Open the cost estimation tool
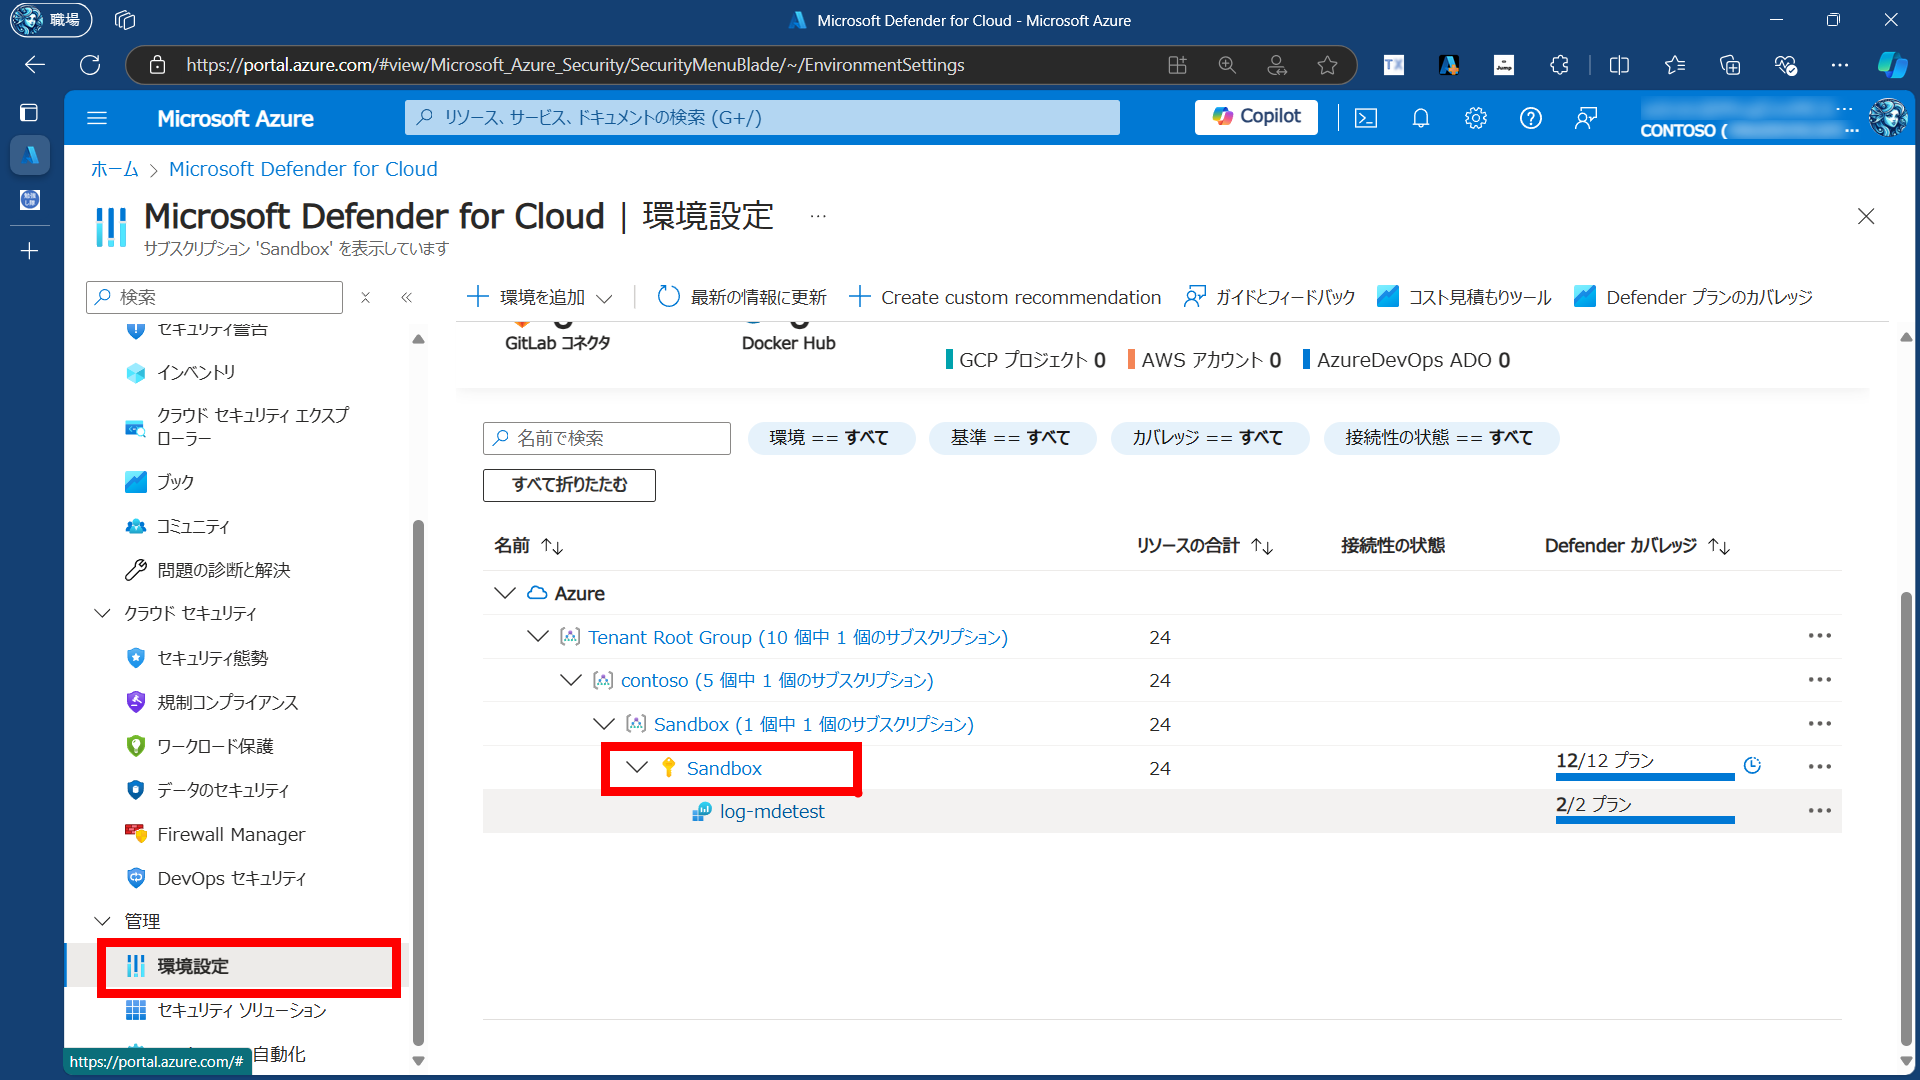The image size is (1920, 1080). tap(1464, 297)
